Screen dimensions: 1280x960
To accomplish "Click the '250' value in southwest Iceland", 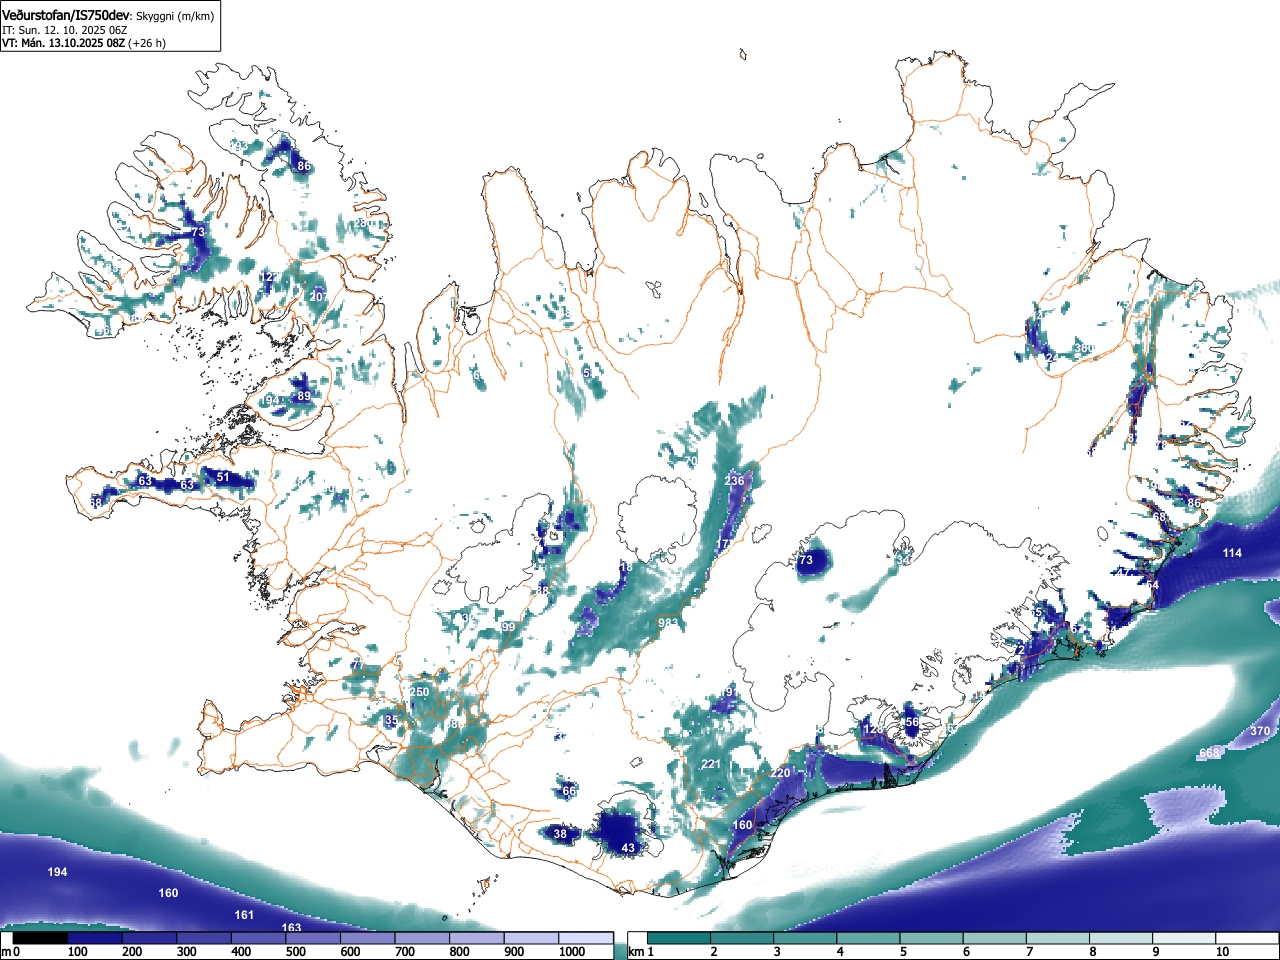I will (419, 692).
